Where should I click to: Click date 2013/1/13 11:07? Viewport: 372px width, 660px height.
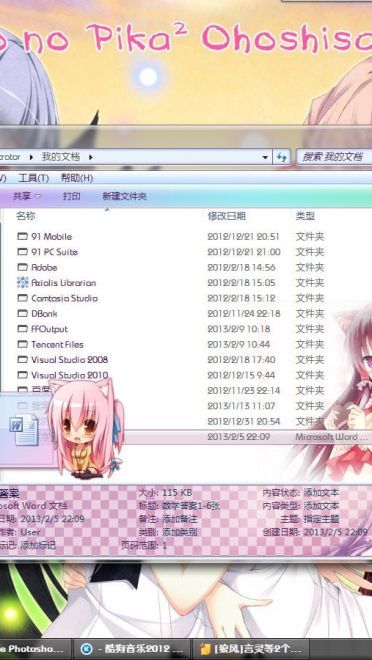point(241,406)
